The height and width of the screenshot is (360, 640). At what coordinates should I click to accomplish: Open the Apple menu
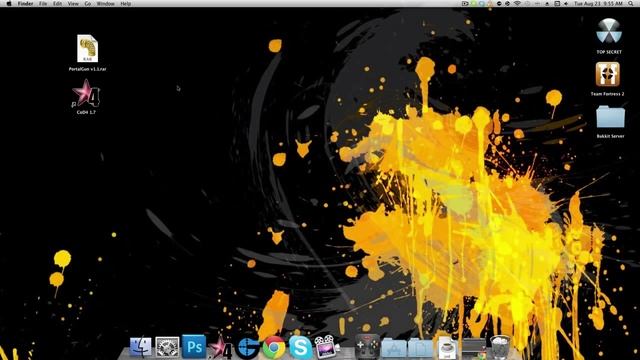tap(9, 4)
